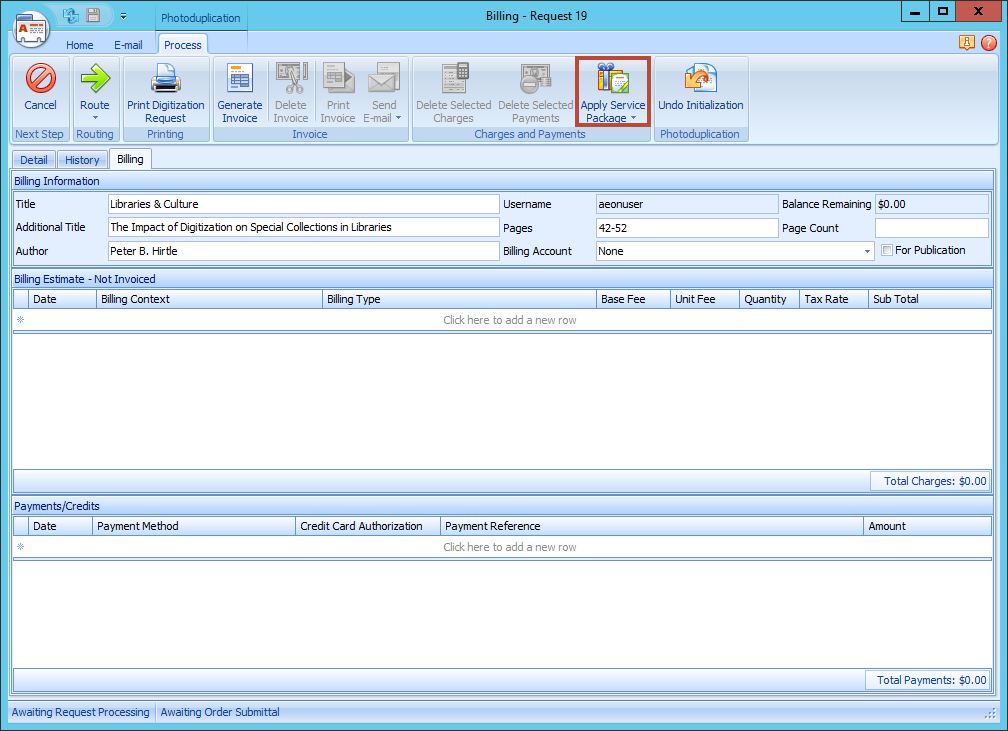1008x731 pixels.
Task: Click the Author text field
Action: click(303, 251)
